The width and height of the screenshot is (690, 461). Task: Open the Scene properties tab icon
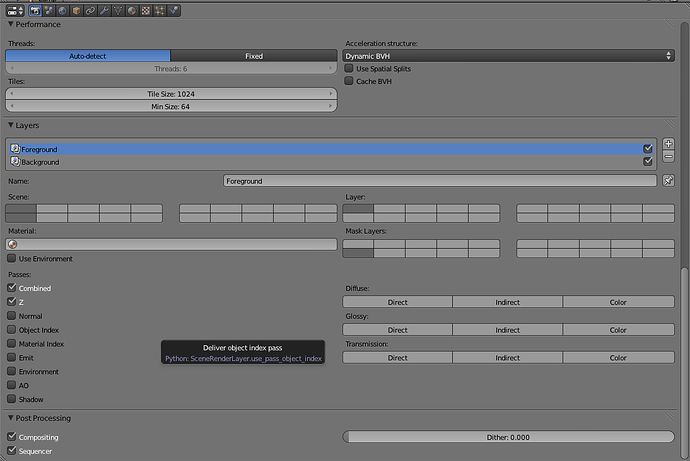click(x=49, y=11)
